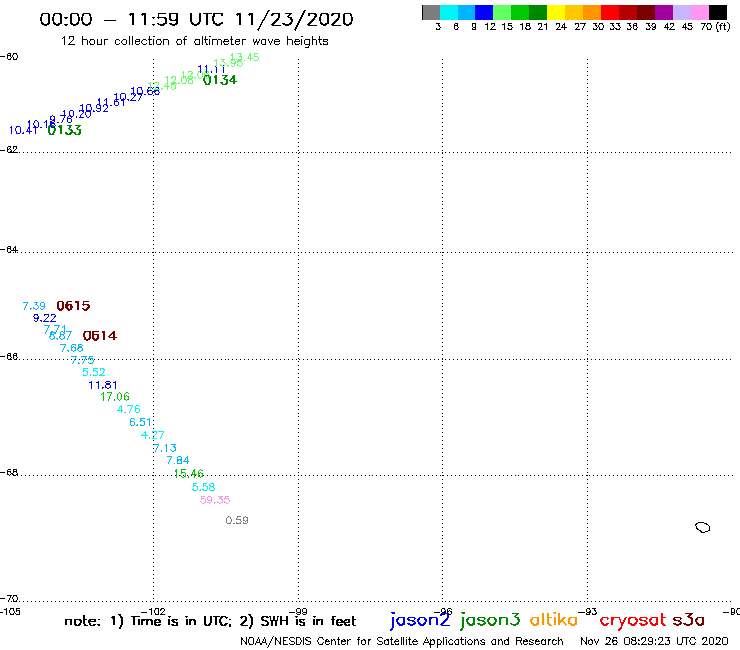Click the 'note: 1) Time is in UTC' text
This screenshot has height=650, width=740.
148,621
